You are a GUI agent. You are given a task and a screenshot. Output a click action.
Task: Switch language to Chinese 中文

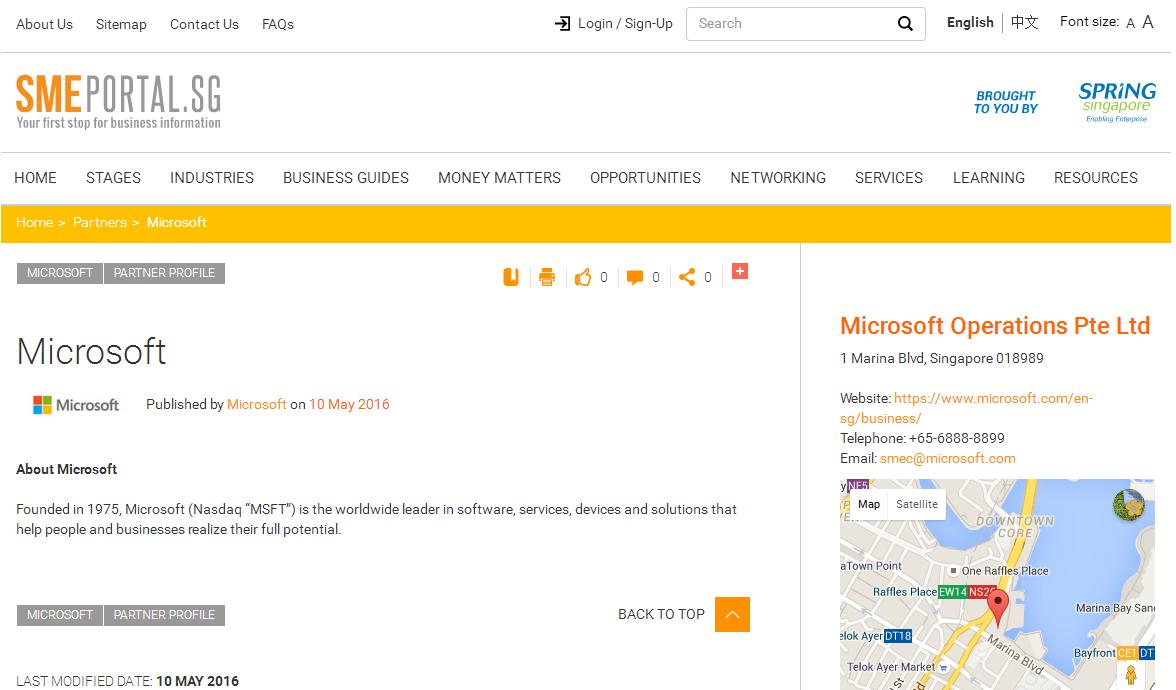pyautogui.click(x=1024, y=22)
